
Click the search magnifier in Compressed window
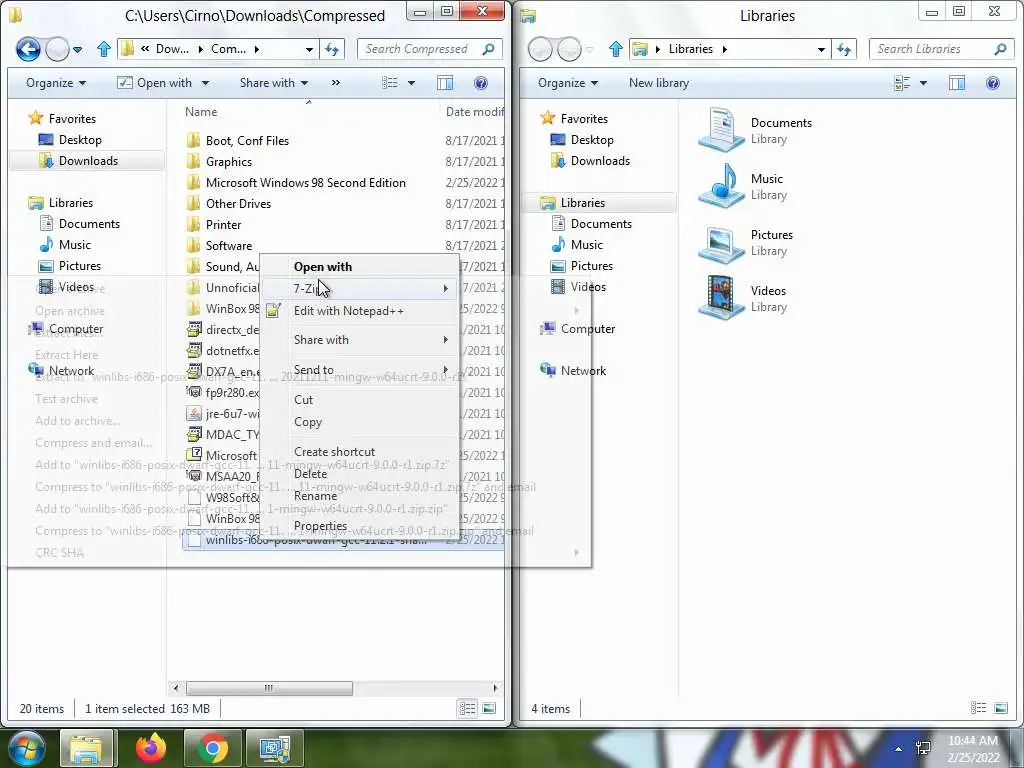click(488, 49)
